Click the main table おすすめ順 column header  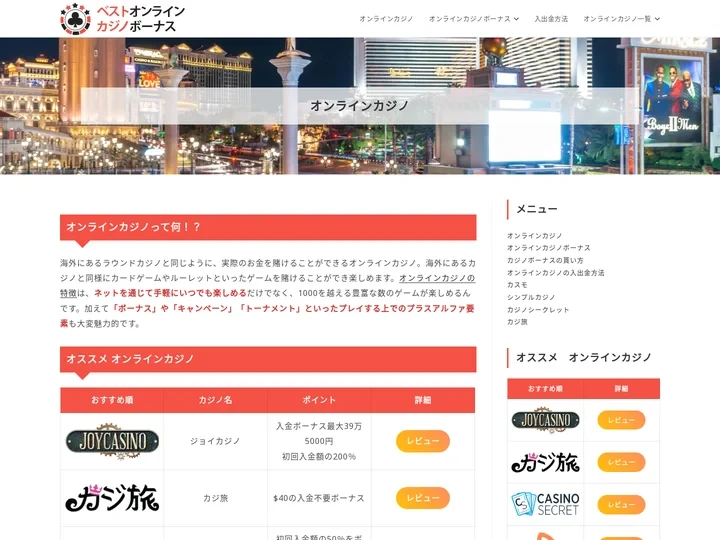[112, 400]
